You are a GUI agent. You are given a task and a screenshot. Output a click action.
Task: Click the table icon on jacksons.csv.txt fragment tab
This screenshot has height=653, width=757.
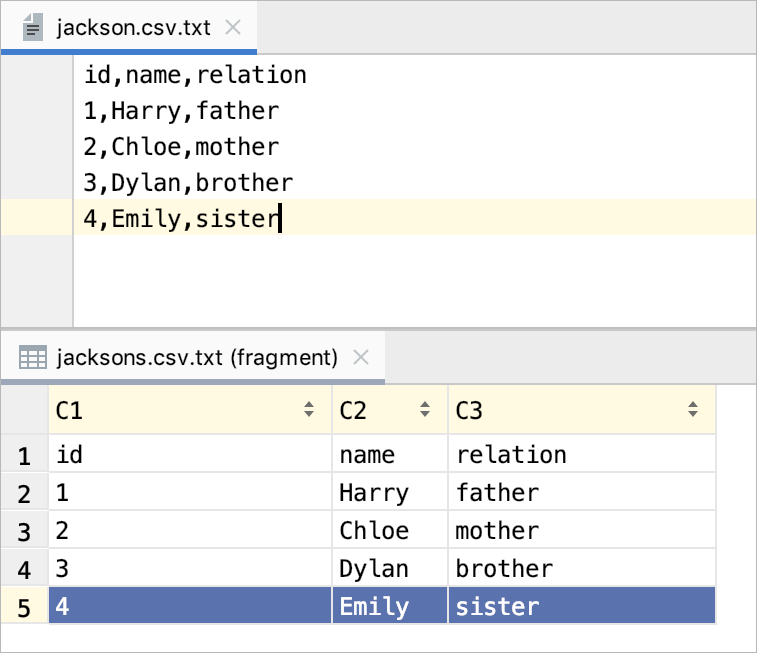33,357
